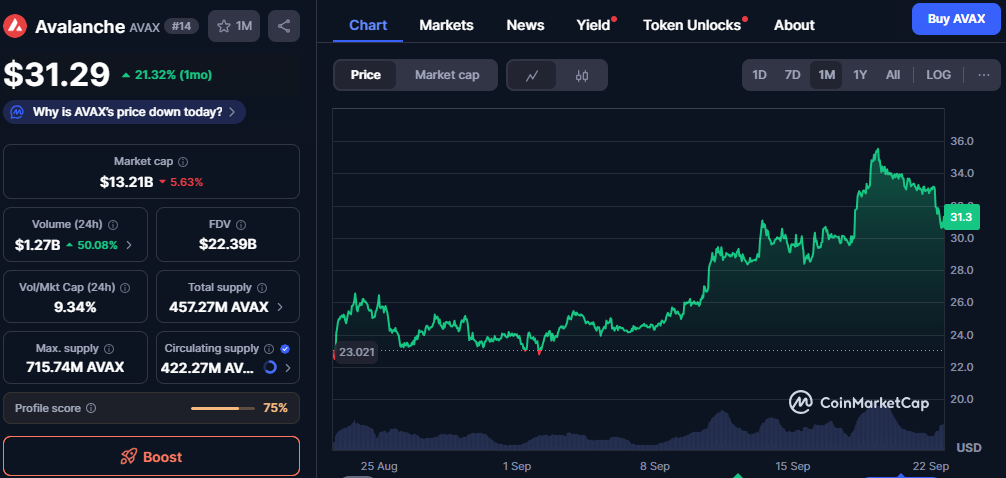Click the 715.74M AVAX max supply value
Viewport: 1006px width, 478px height.
point(75,368)
